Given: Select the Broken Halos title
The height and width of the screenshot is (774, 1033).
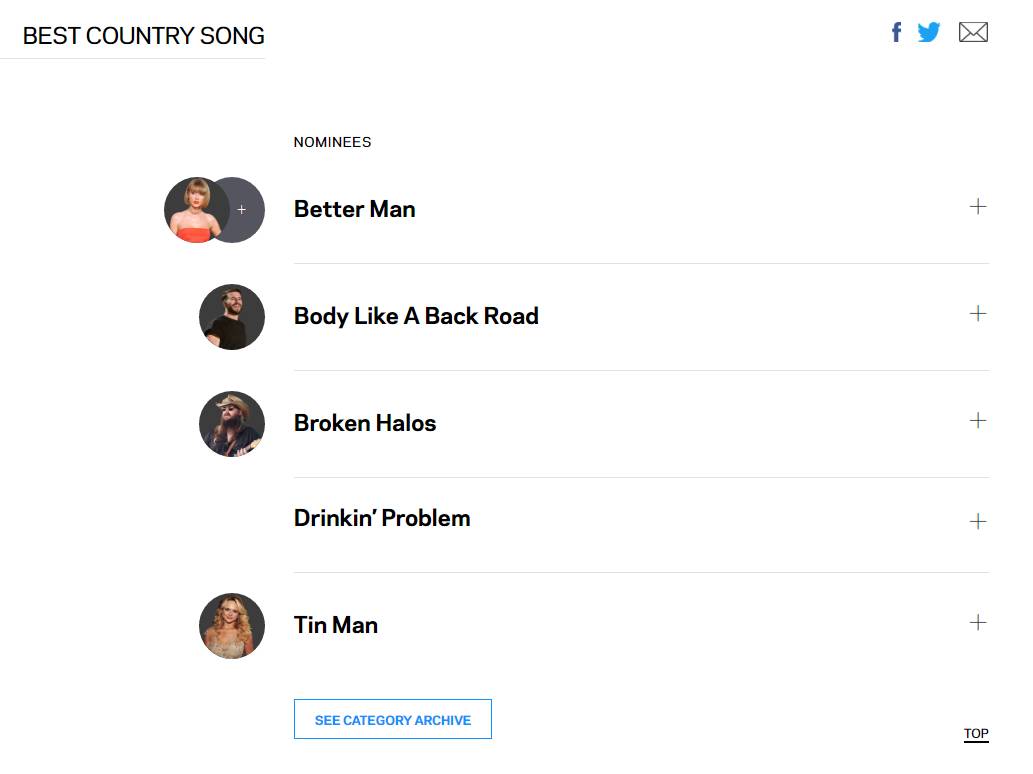Looking at the screenshot, I should tap(365, 423).
